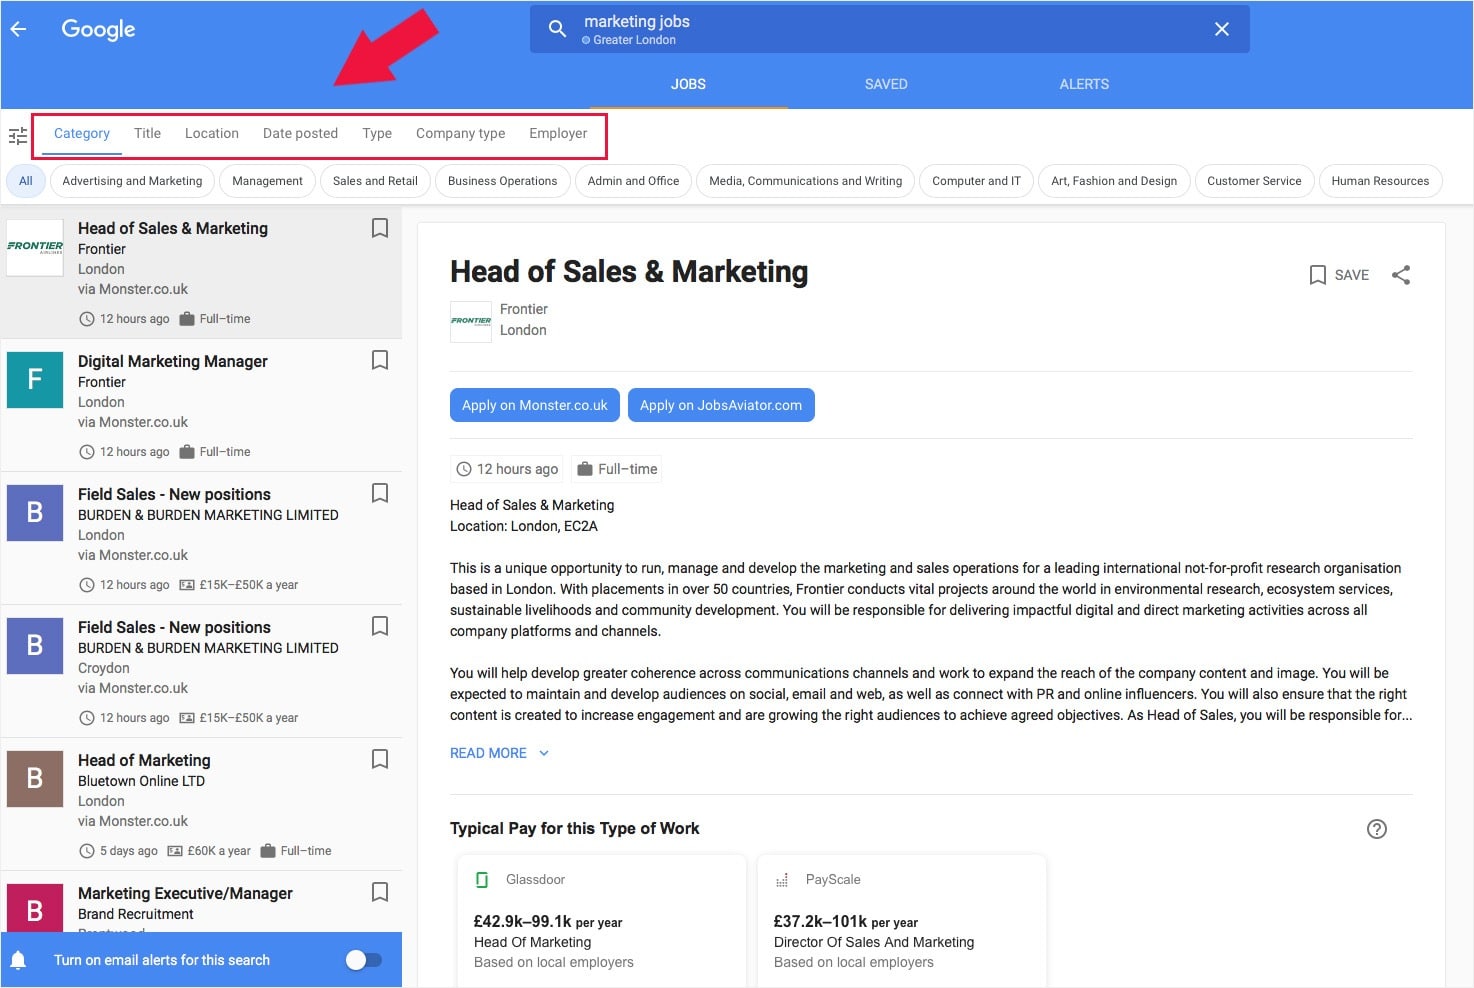Select the Location filter tab

coord(212,134)
